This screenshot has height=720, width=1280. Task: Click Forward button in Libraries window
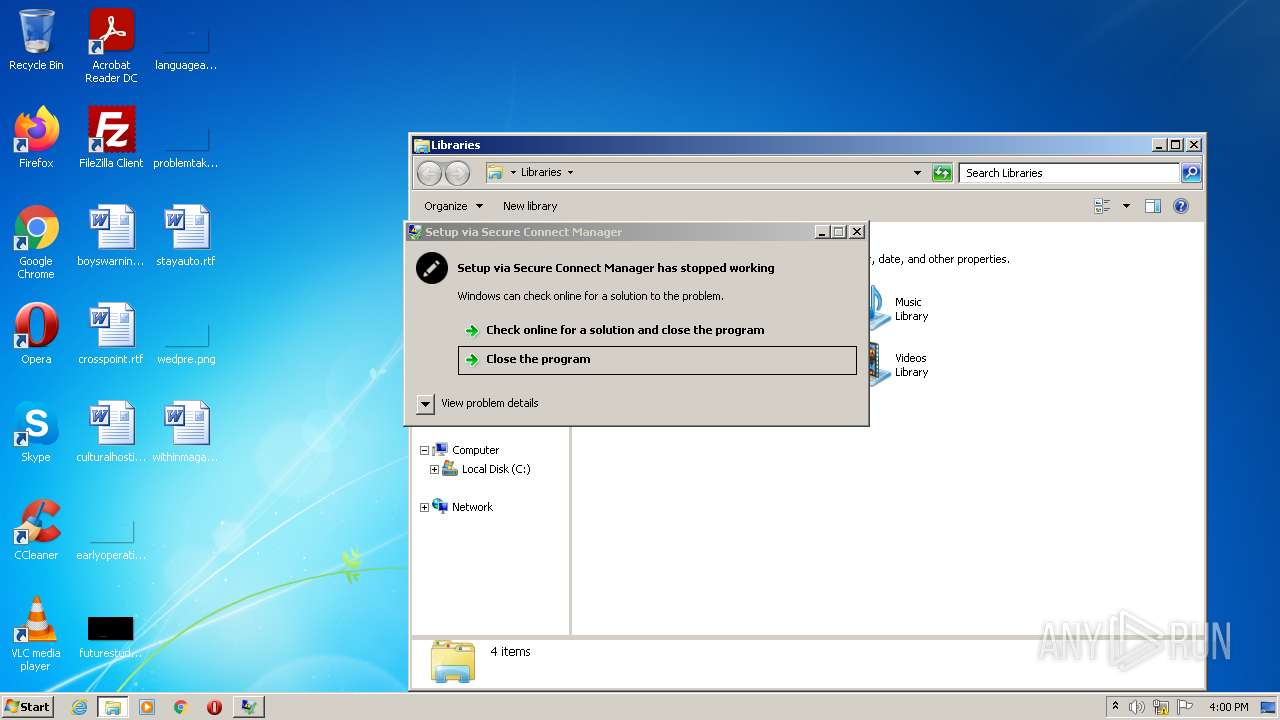(457, 173)
